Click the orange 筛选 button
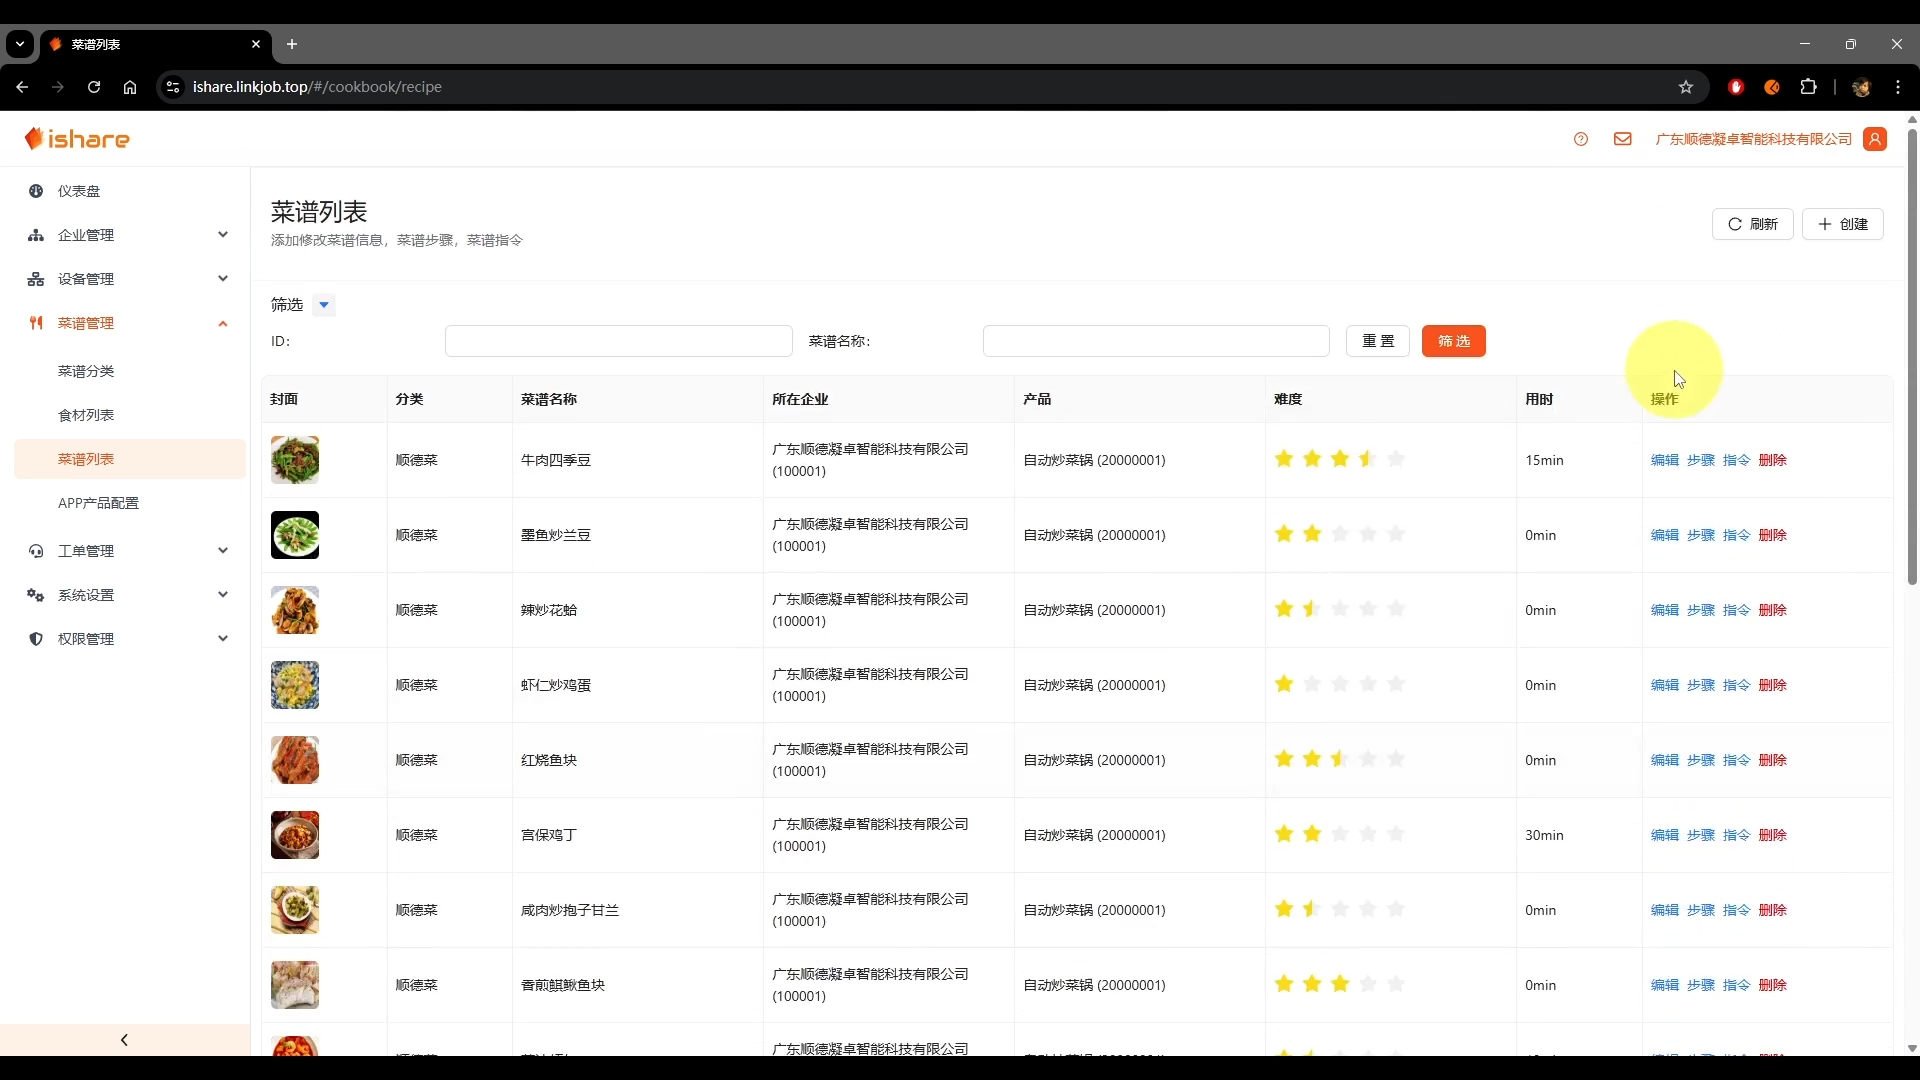This screenshot has width=1920, height=1080. [1453, 341]
